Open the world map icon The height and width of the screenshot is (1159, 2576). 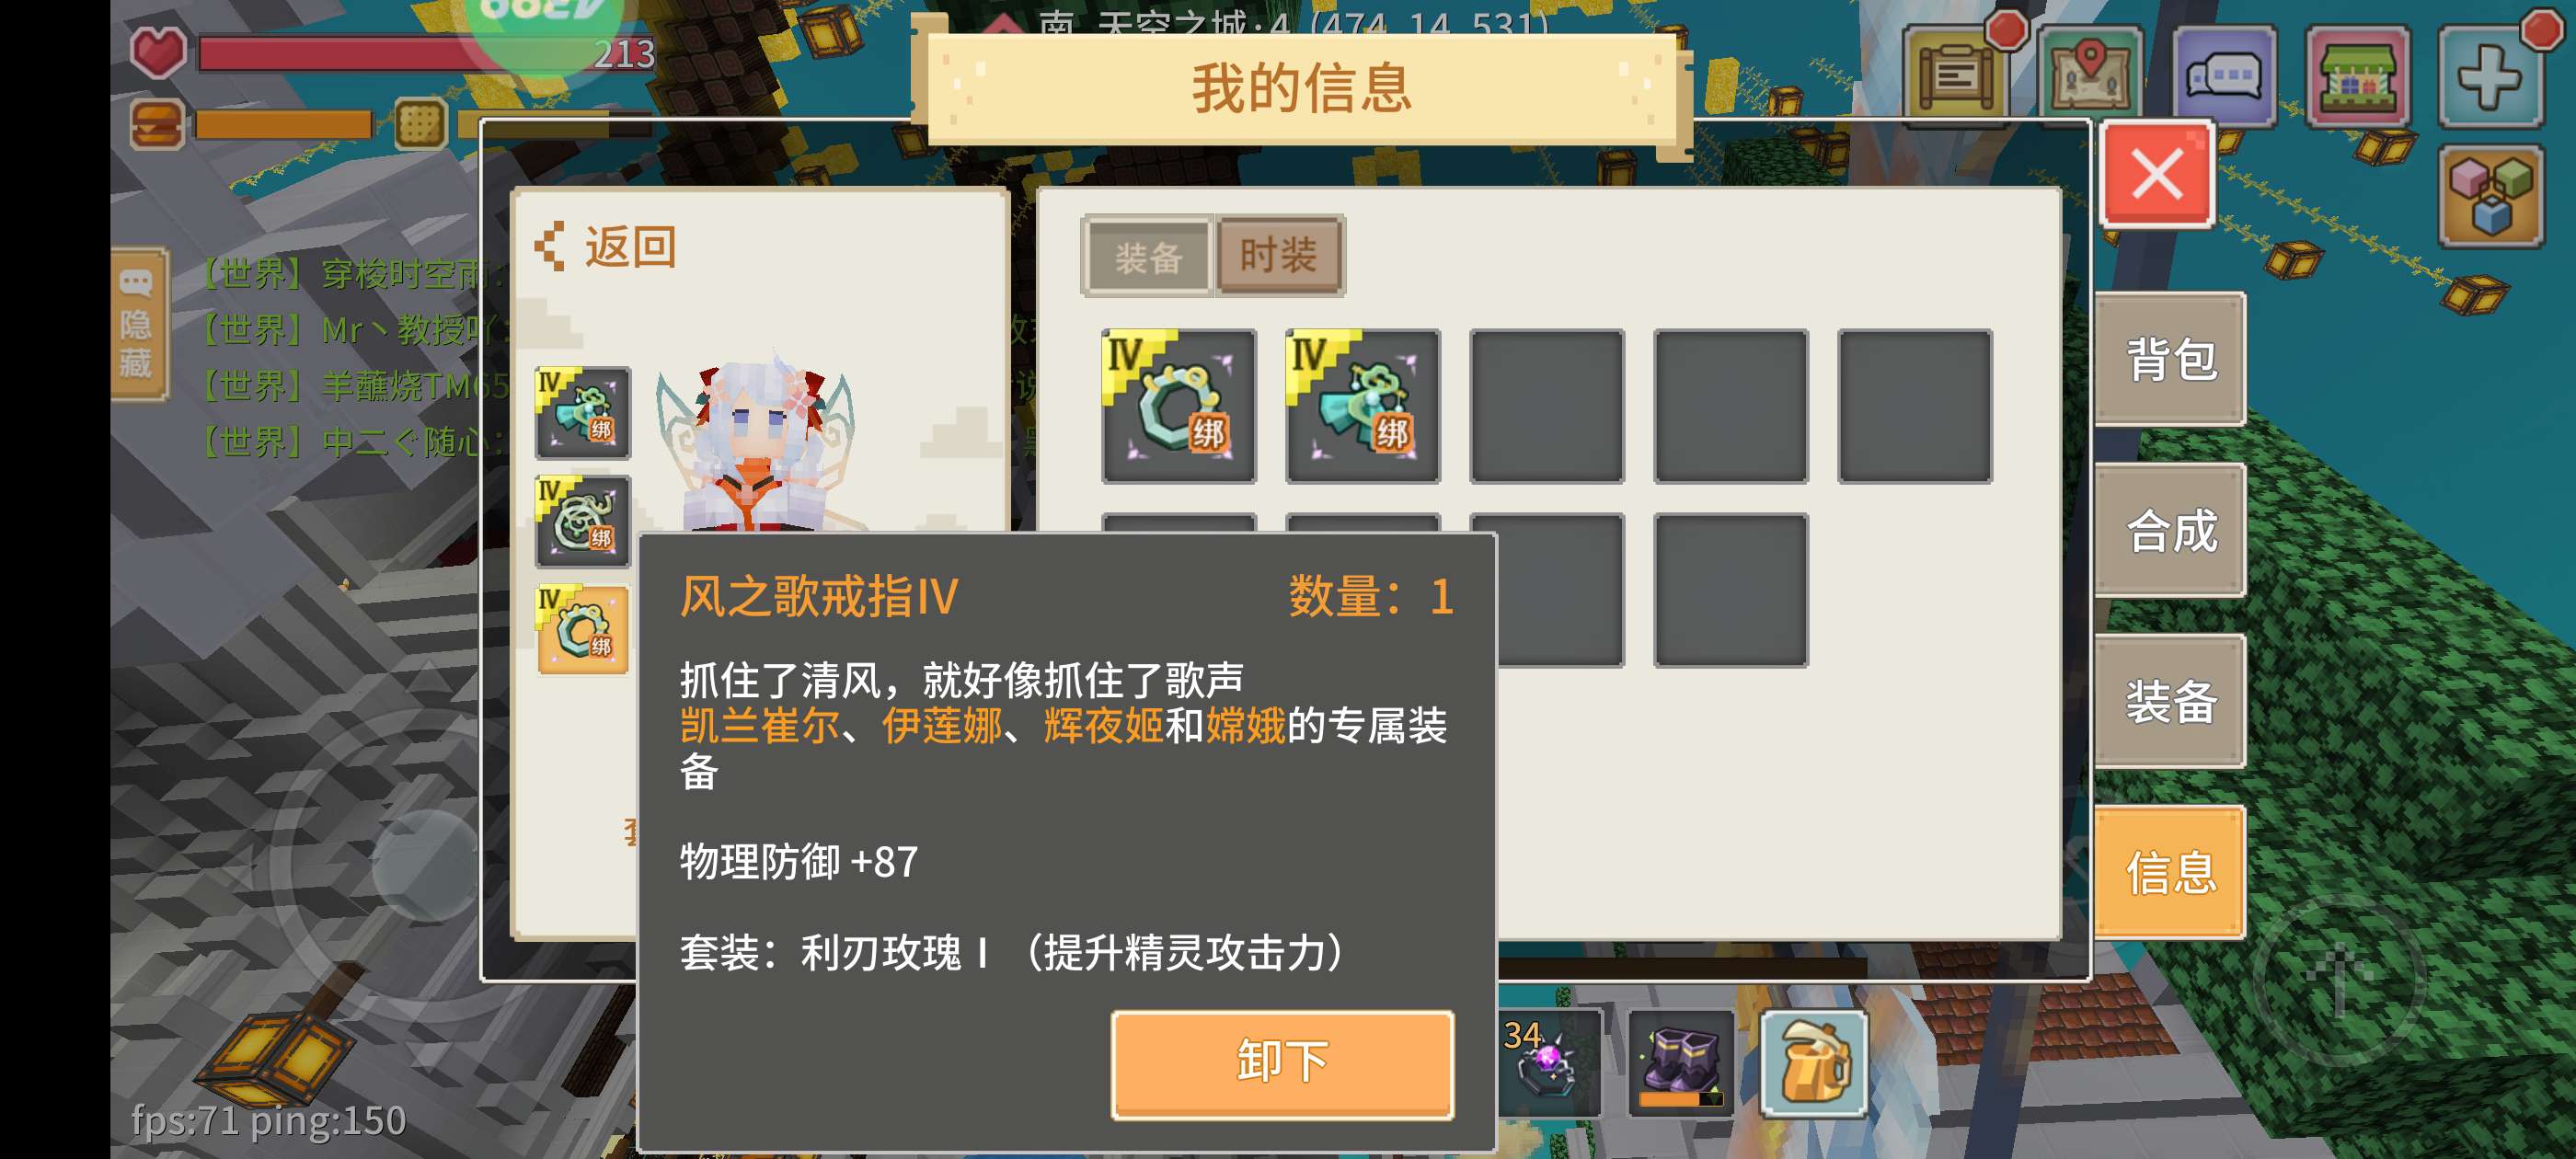(2090, 77)
